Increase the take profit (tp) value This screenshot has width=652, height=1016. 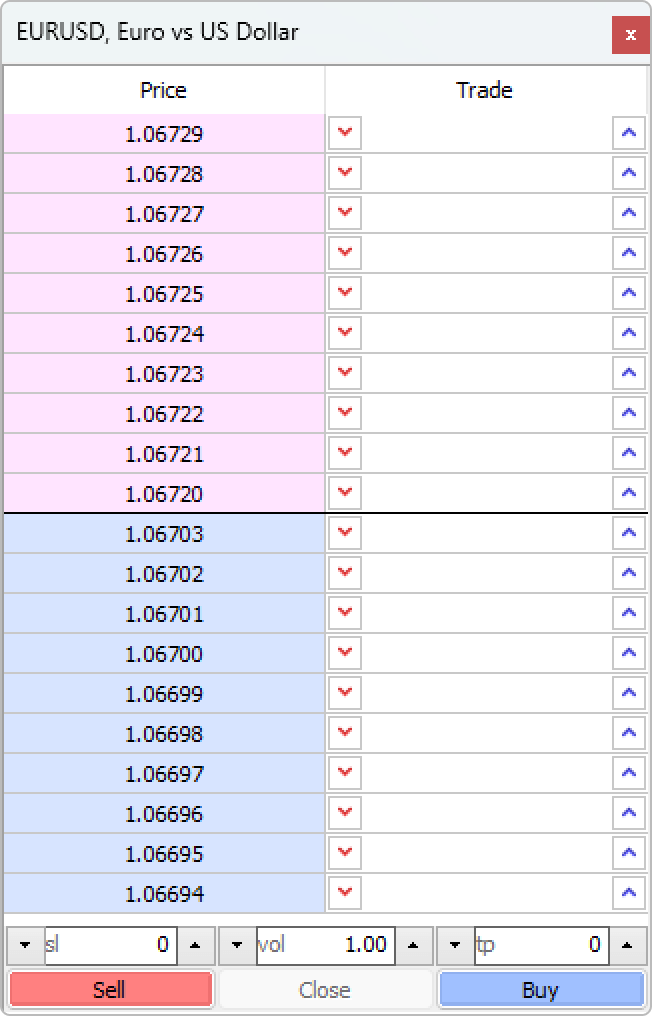pyautogui.click(x=626, y=945)
